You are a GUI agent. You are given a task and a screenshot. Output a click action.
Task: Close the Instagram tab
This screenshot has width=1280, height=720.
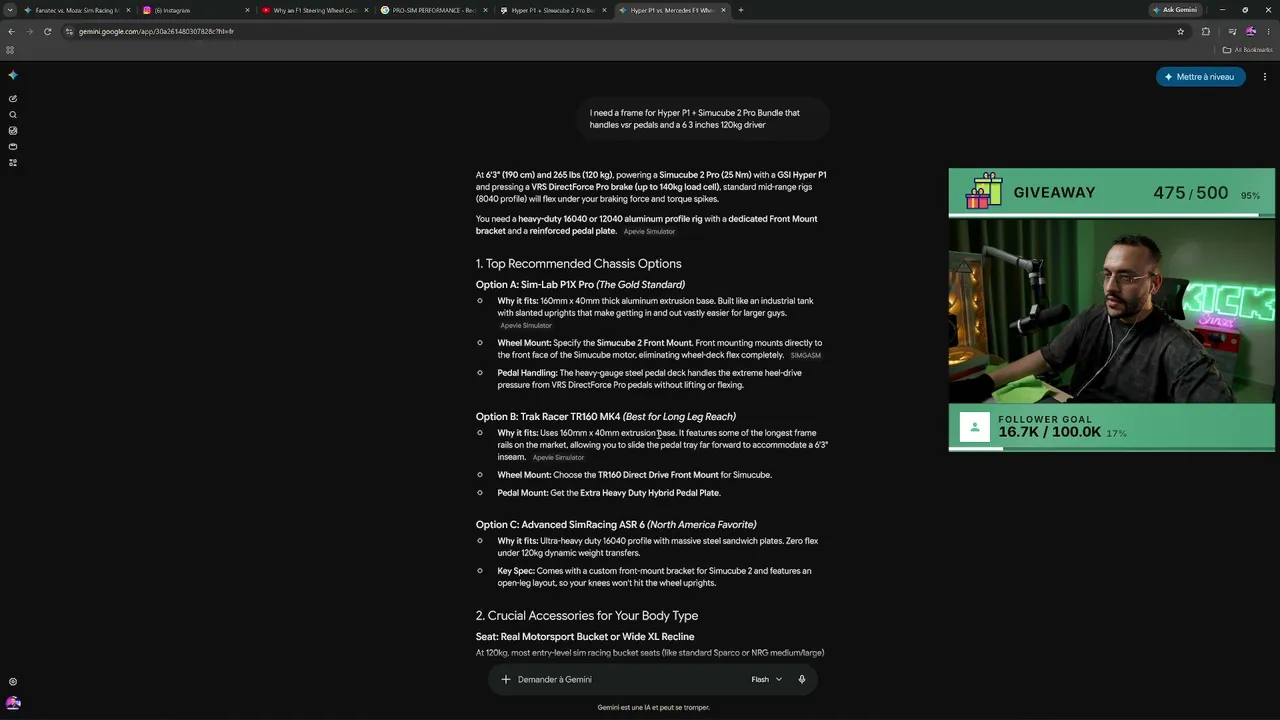[247, 10]
